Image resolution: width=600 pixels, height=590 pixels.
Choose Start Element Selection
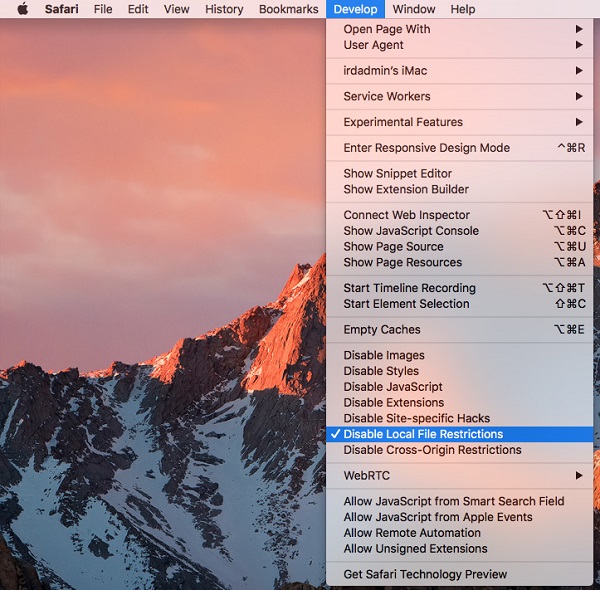click(x=460, y=304)
